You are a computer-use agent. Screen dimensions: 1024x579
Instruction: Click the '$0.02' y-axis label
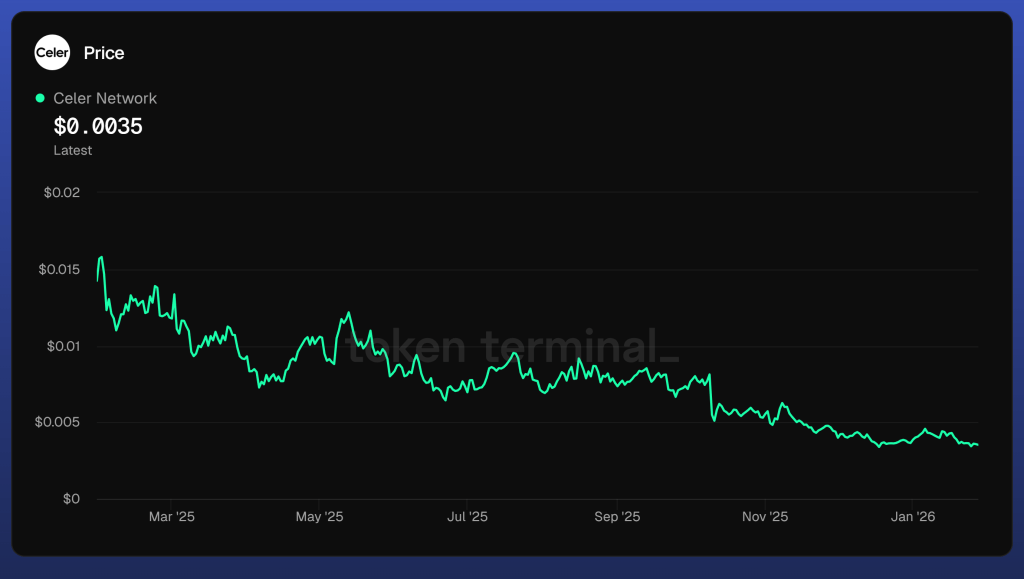click(x=62, y=193)
